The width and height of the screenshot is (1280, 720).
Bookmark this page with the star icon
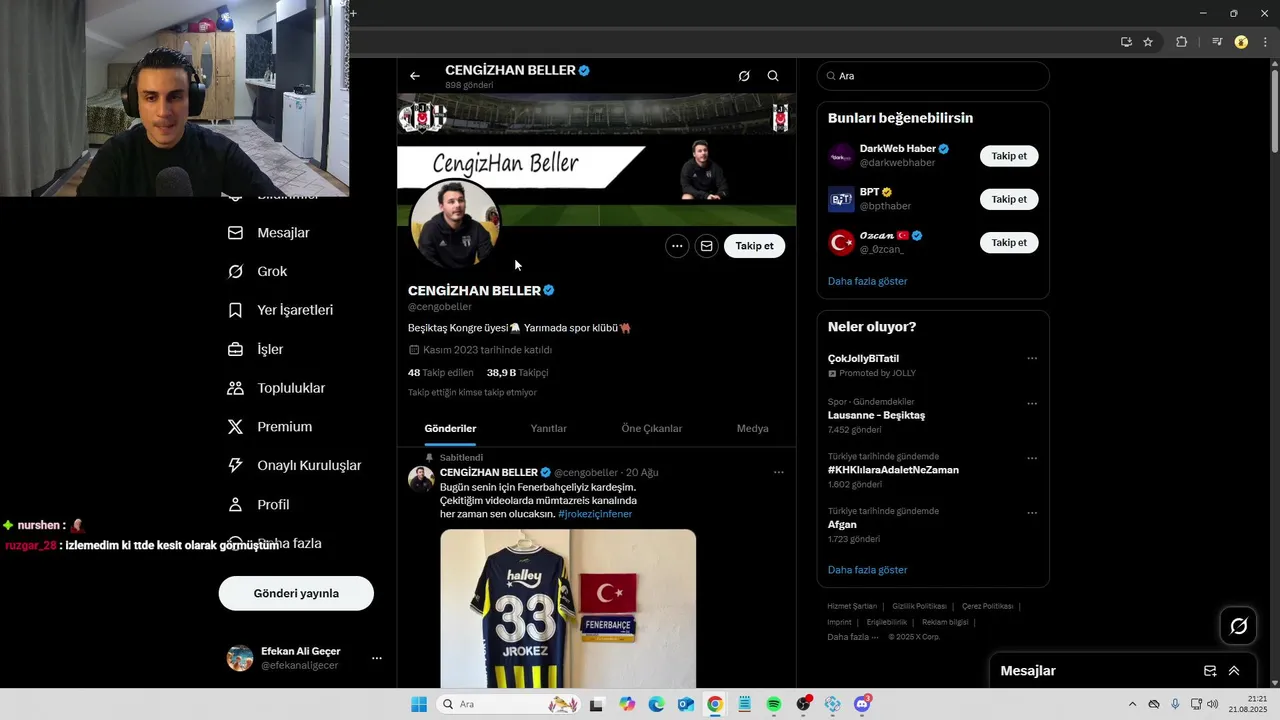[x=1148, y=42]
